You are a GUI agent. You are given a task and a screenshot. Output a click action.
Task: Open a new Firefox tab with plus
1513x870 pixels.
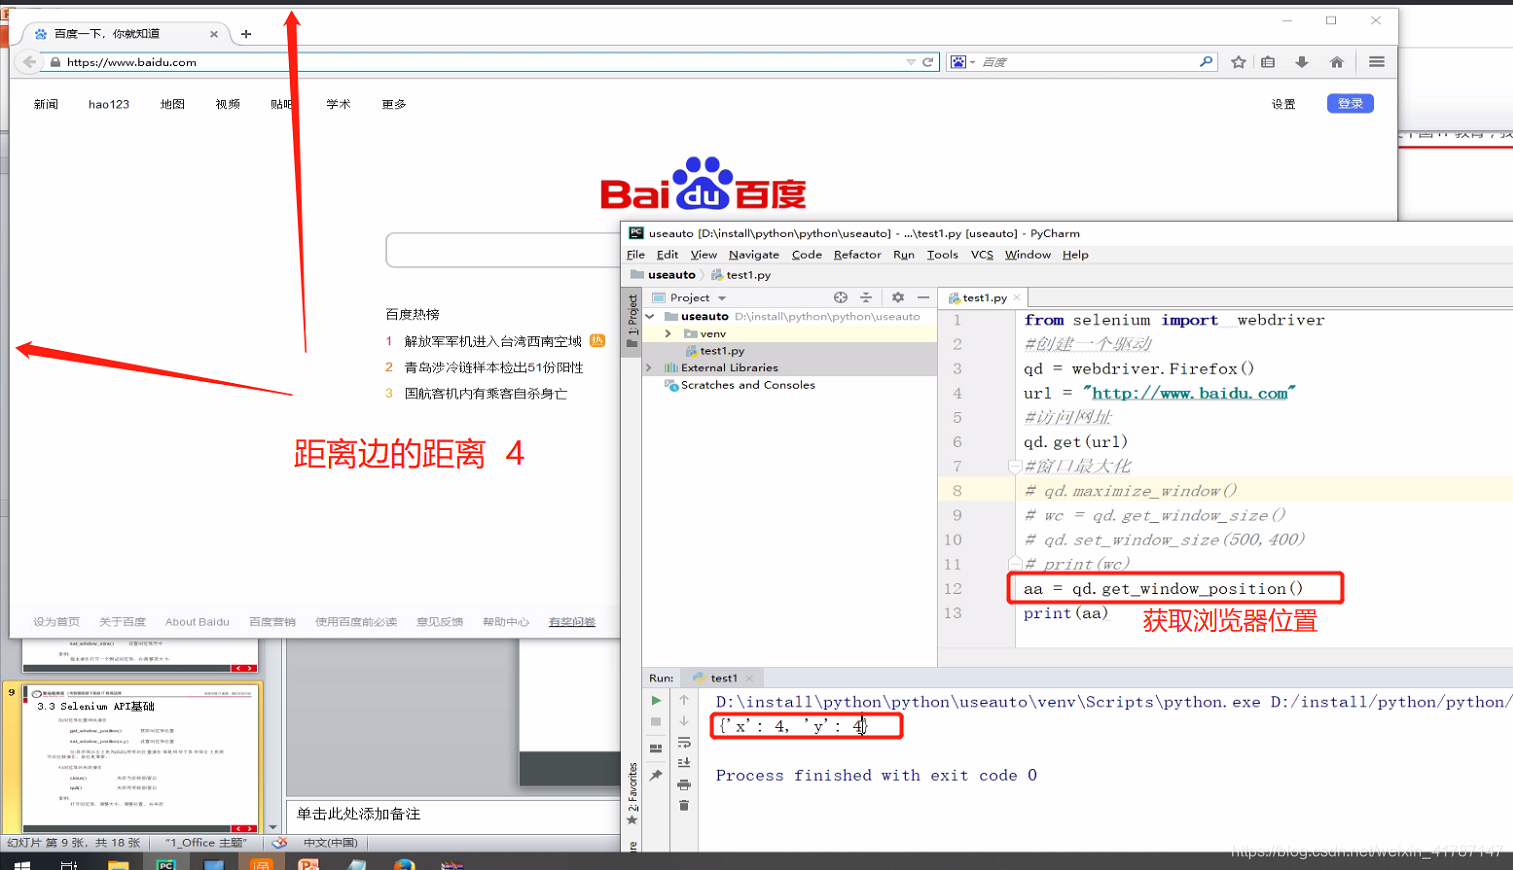[246, 34]
